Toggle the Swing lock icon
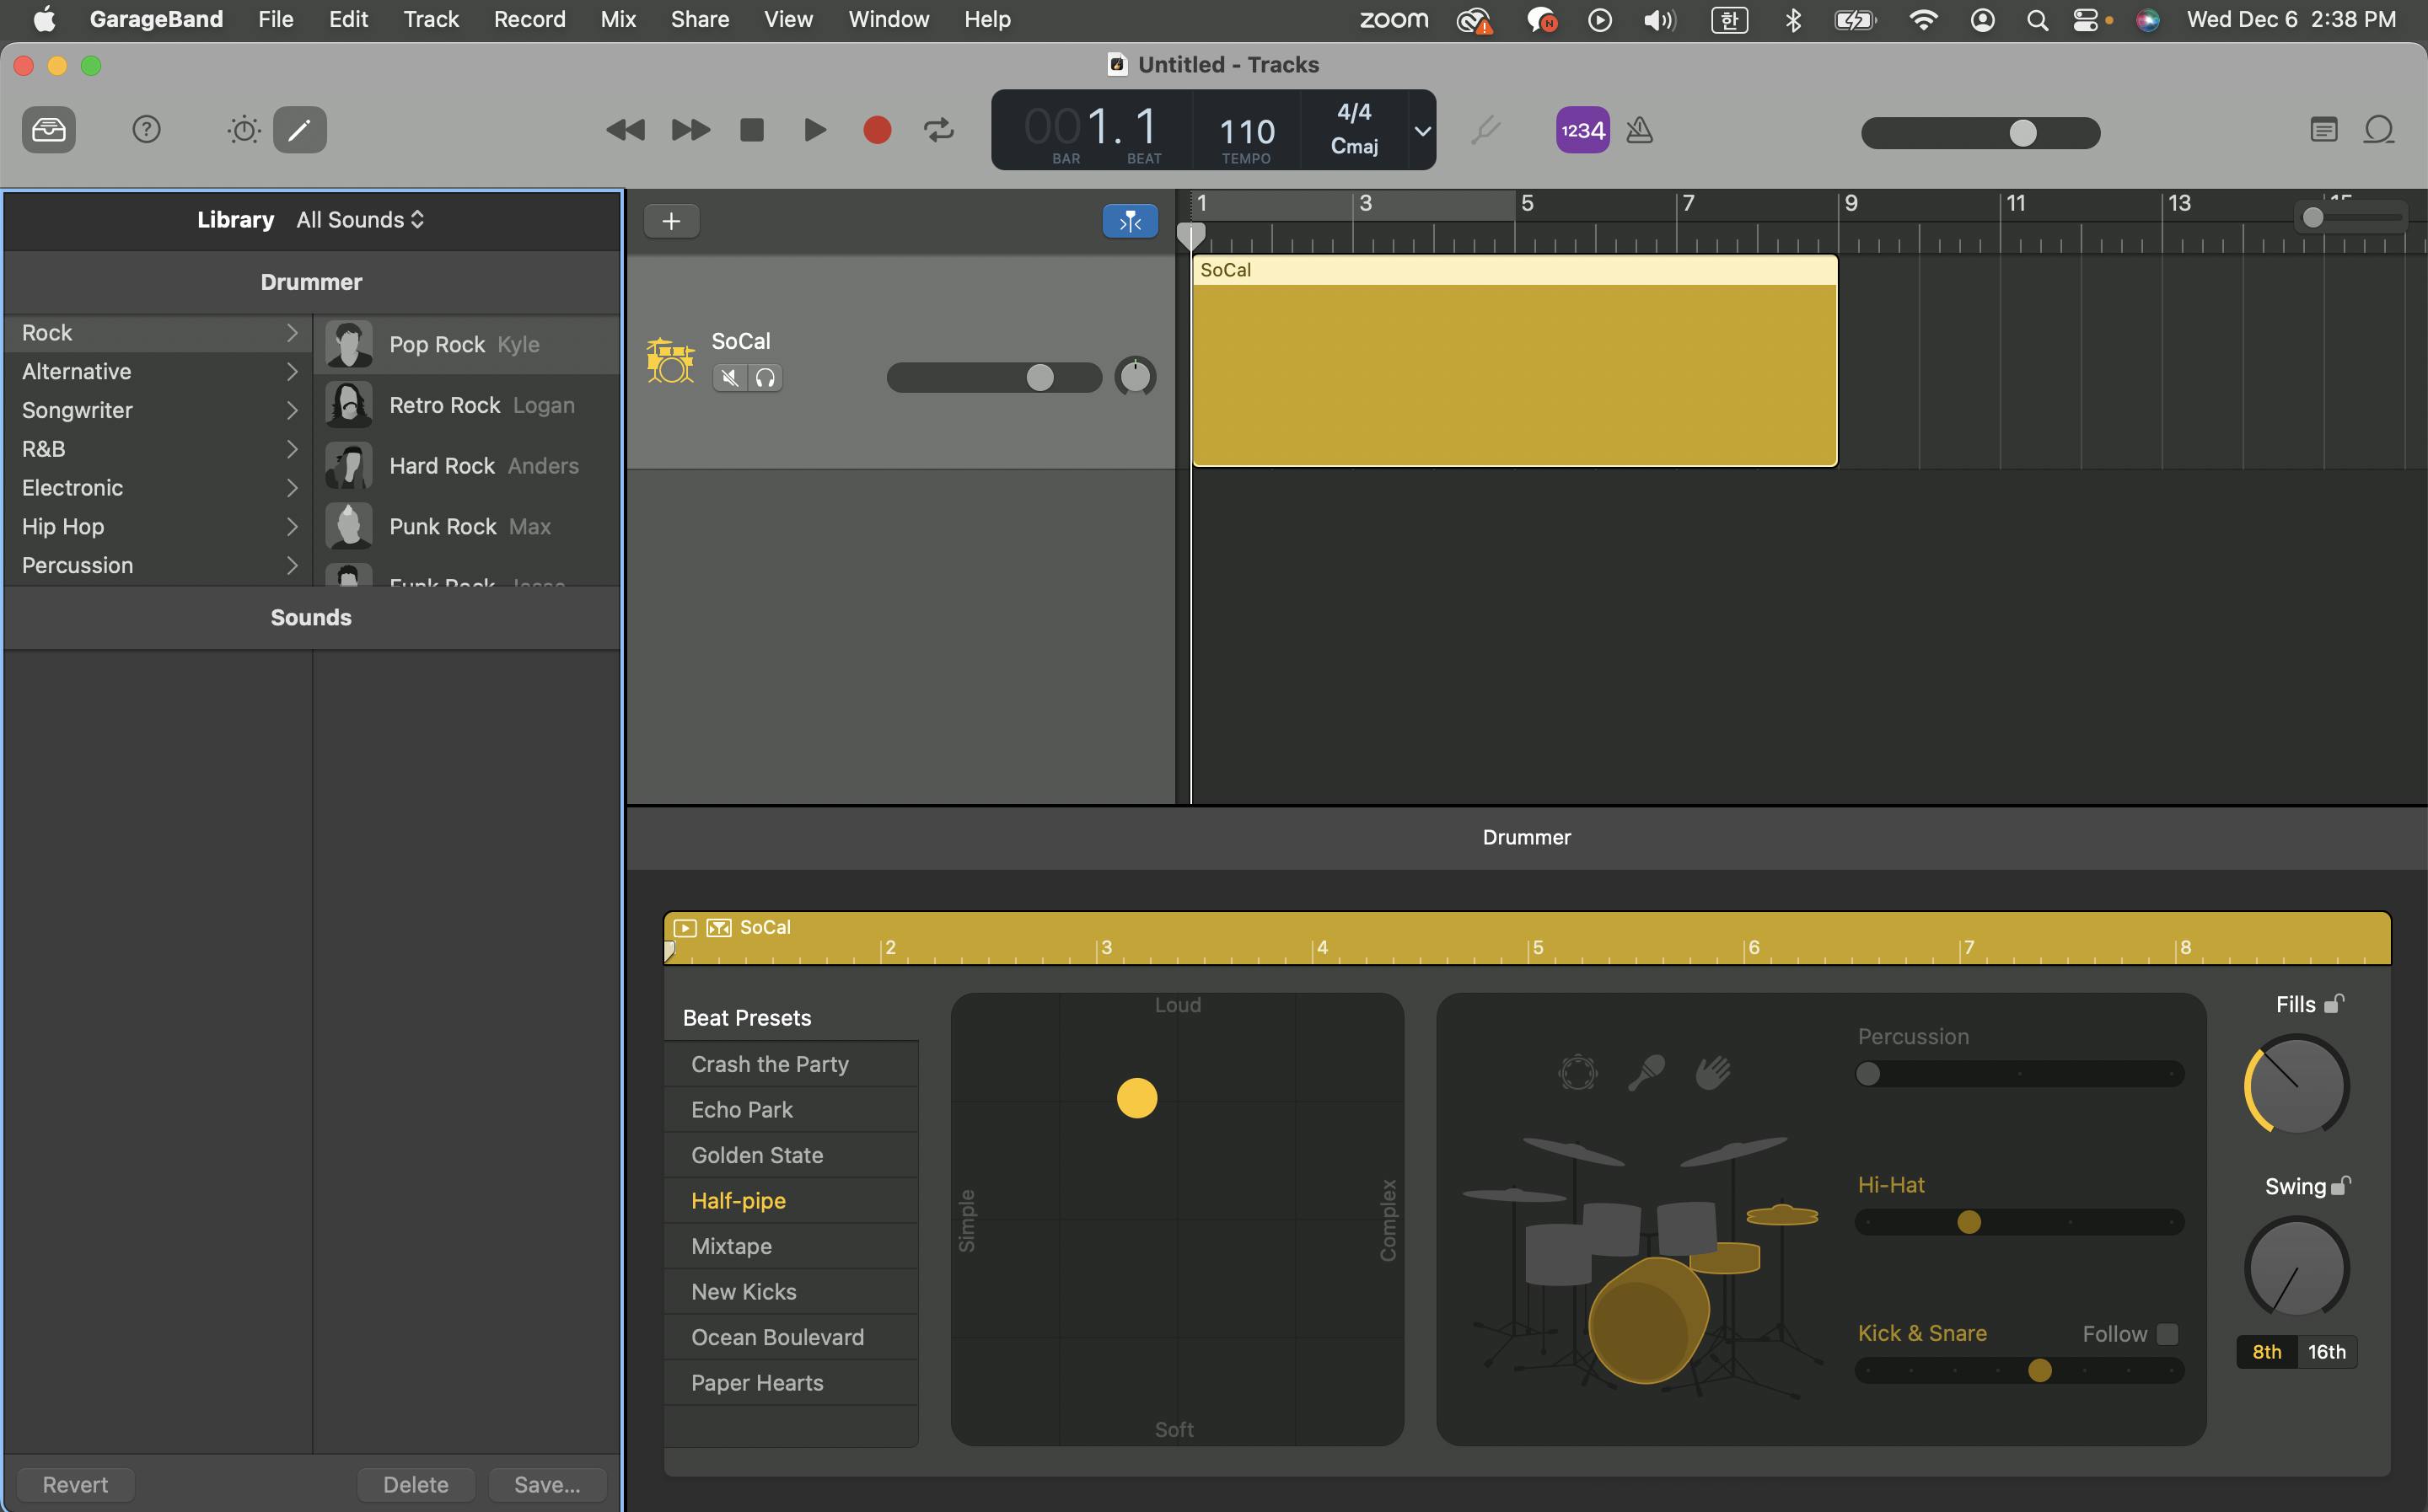This screenshot has height=1512, width=2428. [2340, 1186]
